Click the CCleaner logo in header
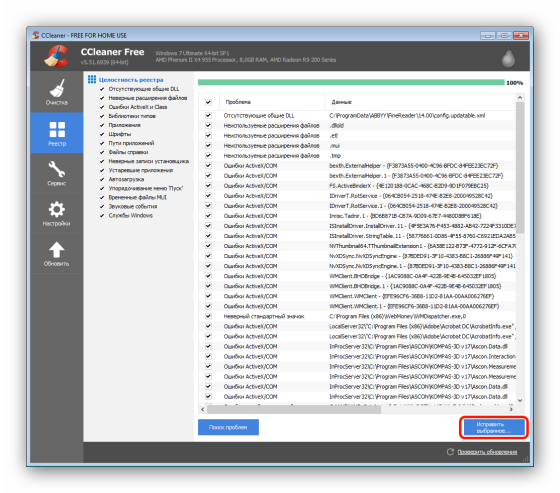Screen dimensions: 560x493 point(56,56)
